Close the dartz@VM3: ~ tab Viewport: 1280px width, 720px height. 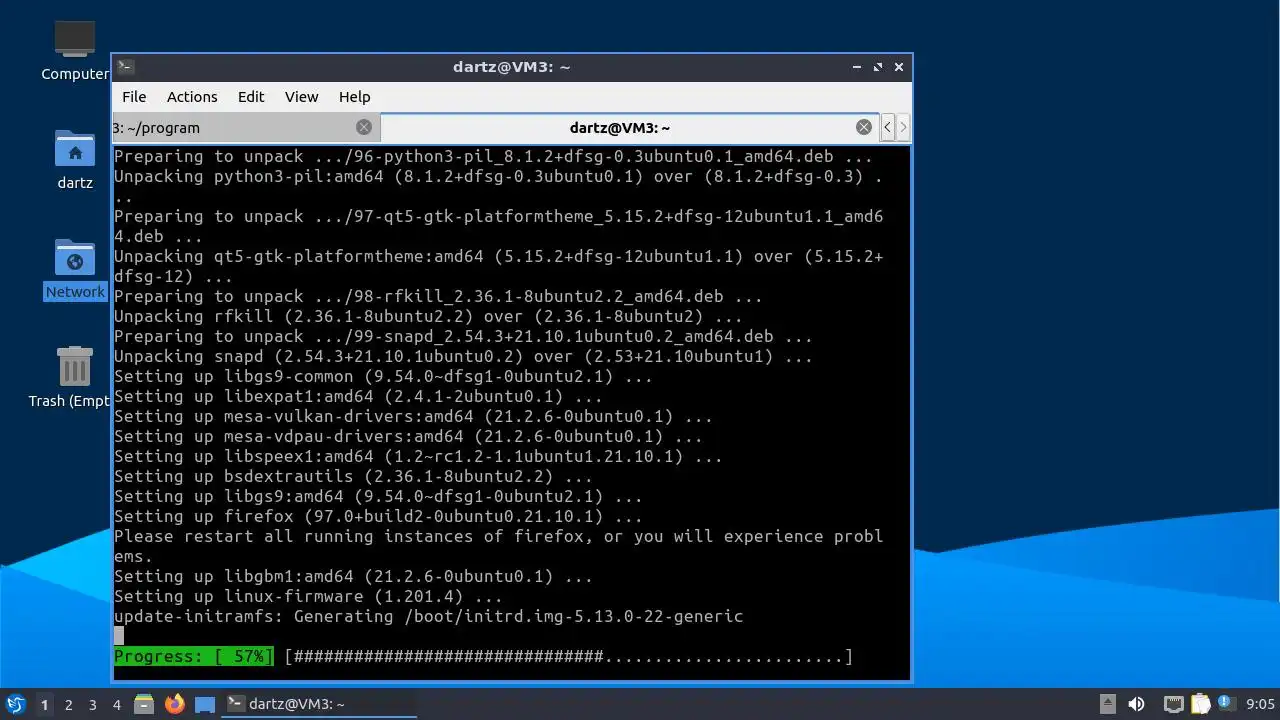(x=864, y=127)
